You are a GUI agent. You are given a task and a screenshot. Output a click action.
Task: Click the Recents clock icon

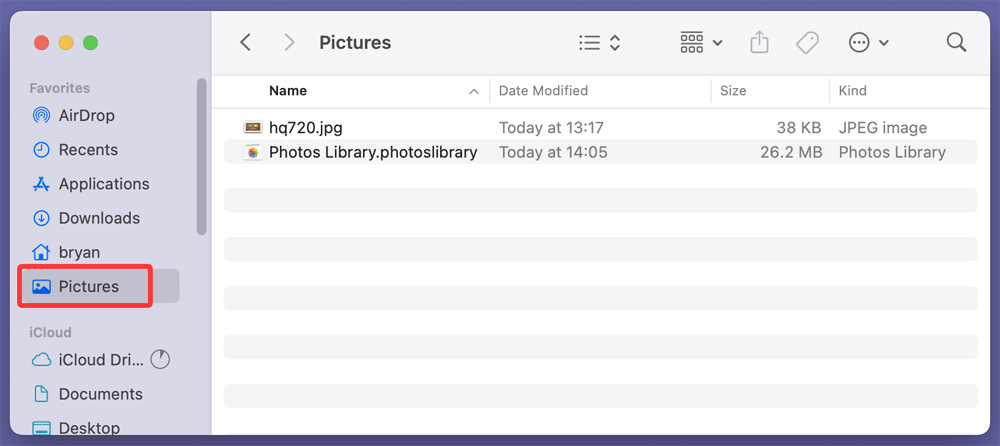[x=41, y=150]
